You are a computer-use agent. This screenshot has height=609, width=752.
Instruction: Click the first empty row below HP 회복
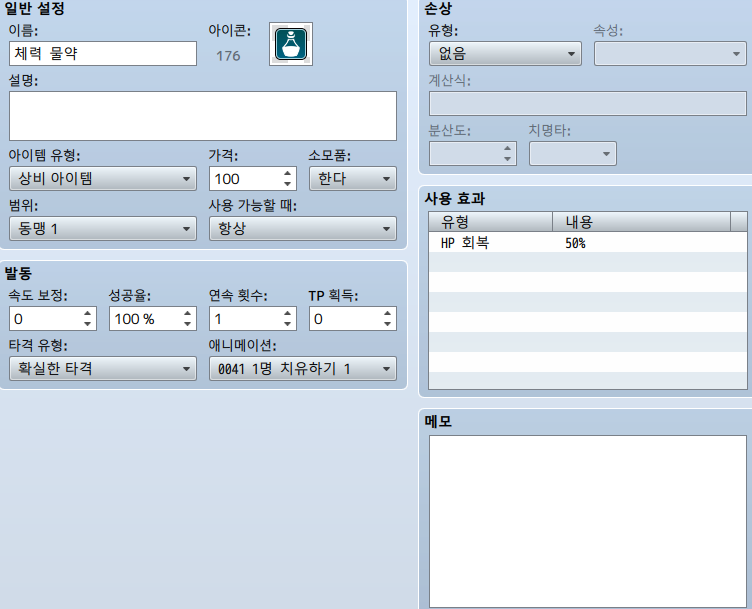click(588, 262)
